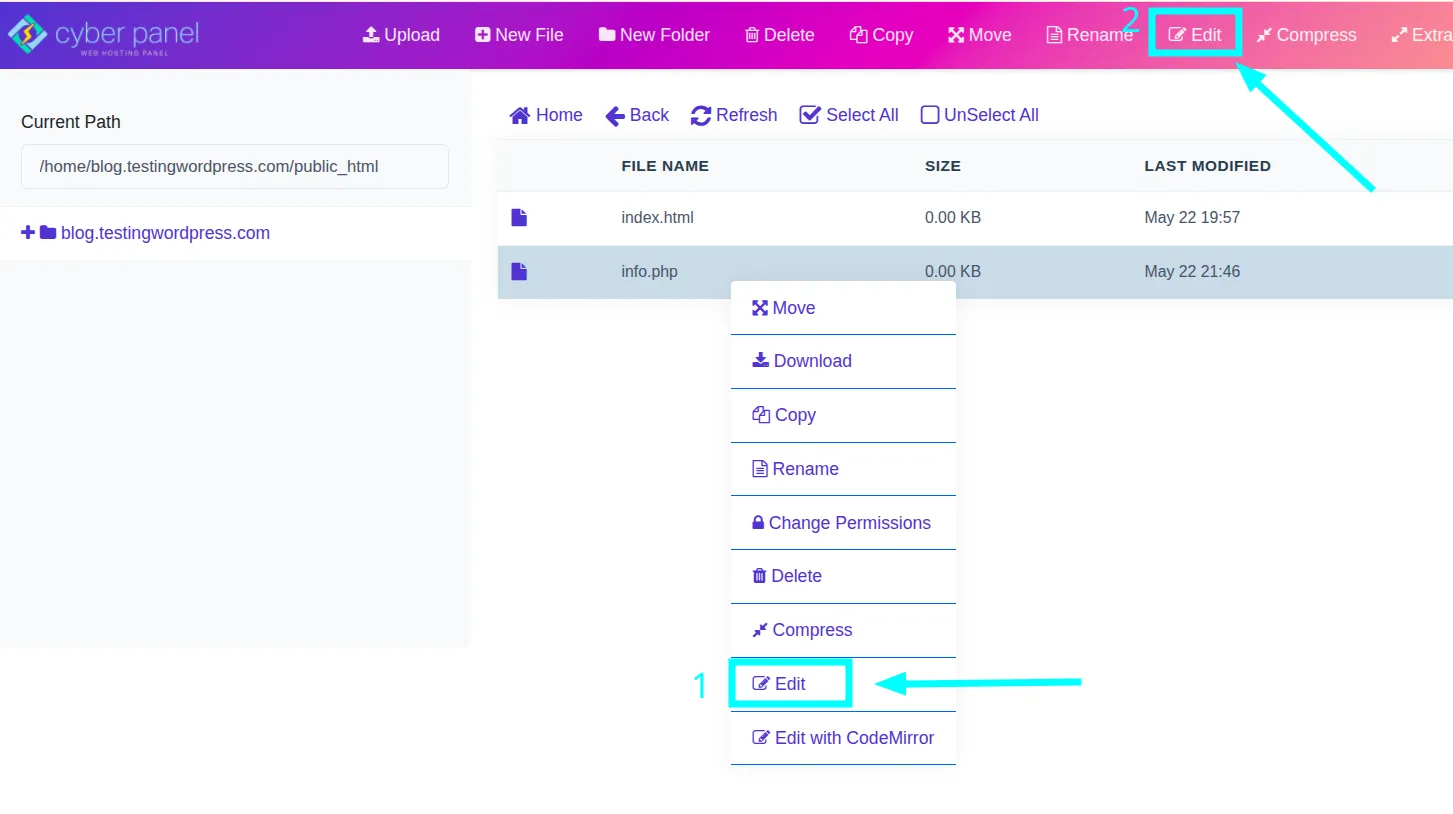The image size is (1453, 814).
Task: Click the Compress icon in top toolbar
Action: [x=1264, y=35]
